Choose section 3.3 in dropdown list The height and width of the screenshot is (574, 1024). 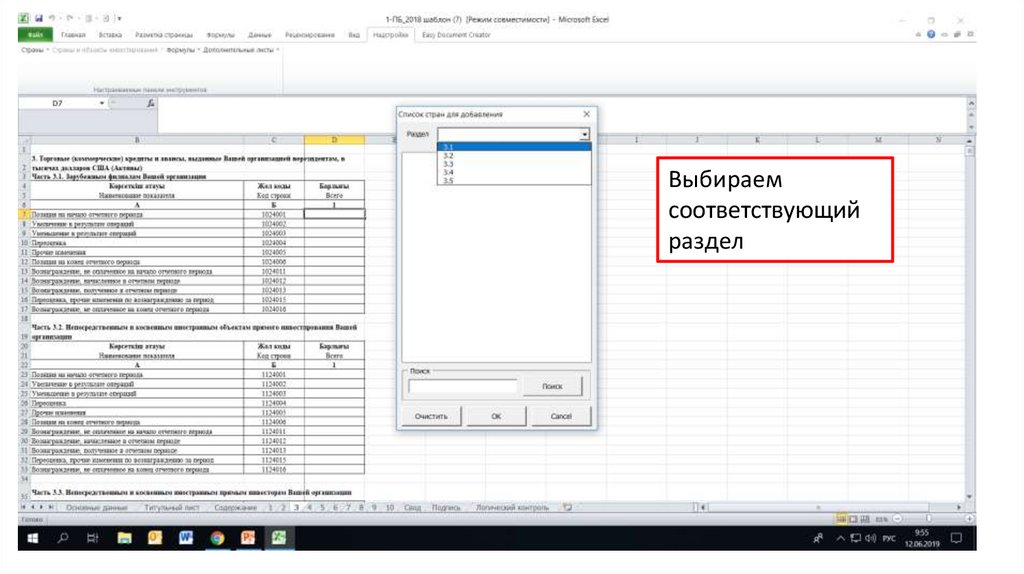tap(514, 164)
